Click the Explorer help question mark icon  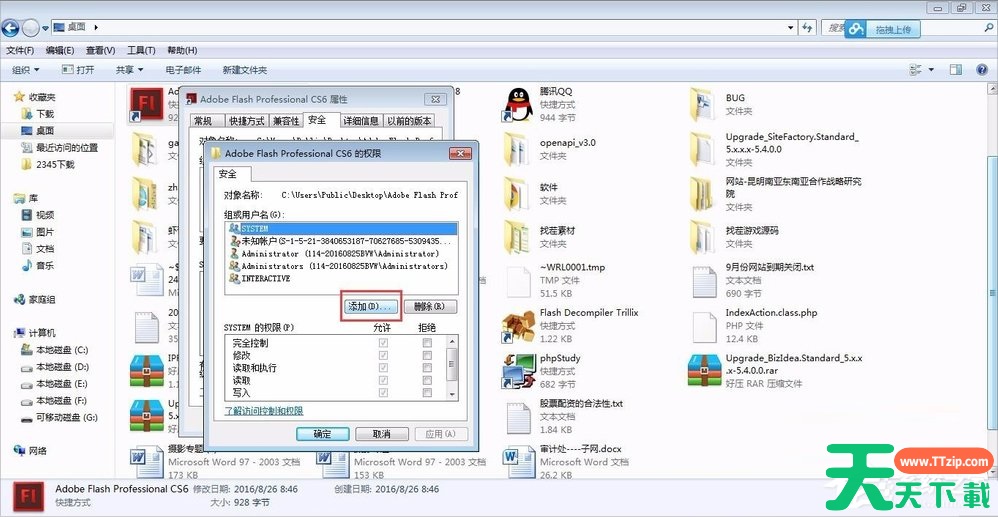tap(981, 70)
